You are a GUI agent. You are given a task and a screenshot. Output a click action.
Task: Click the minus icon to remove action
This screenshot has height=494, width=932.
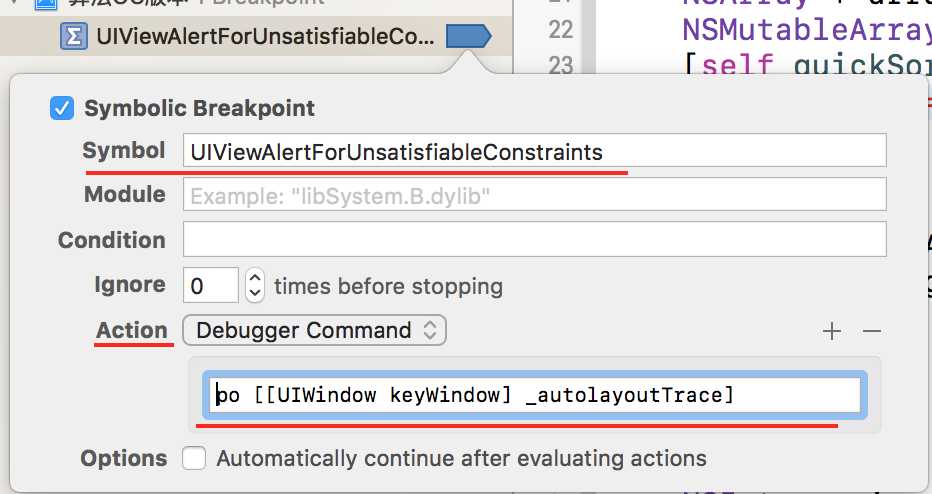click(871, 331)
